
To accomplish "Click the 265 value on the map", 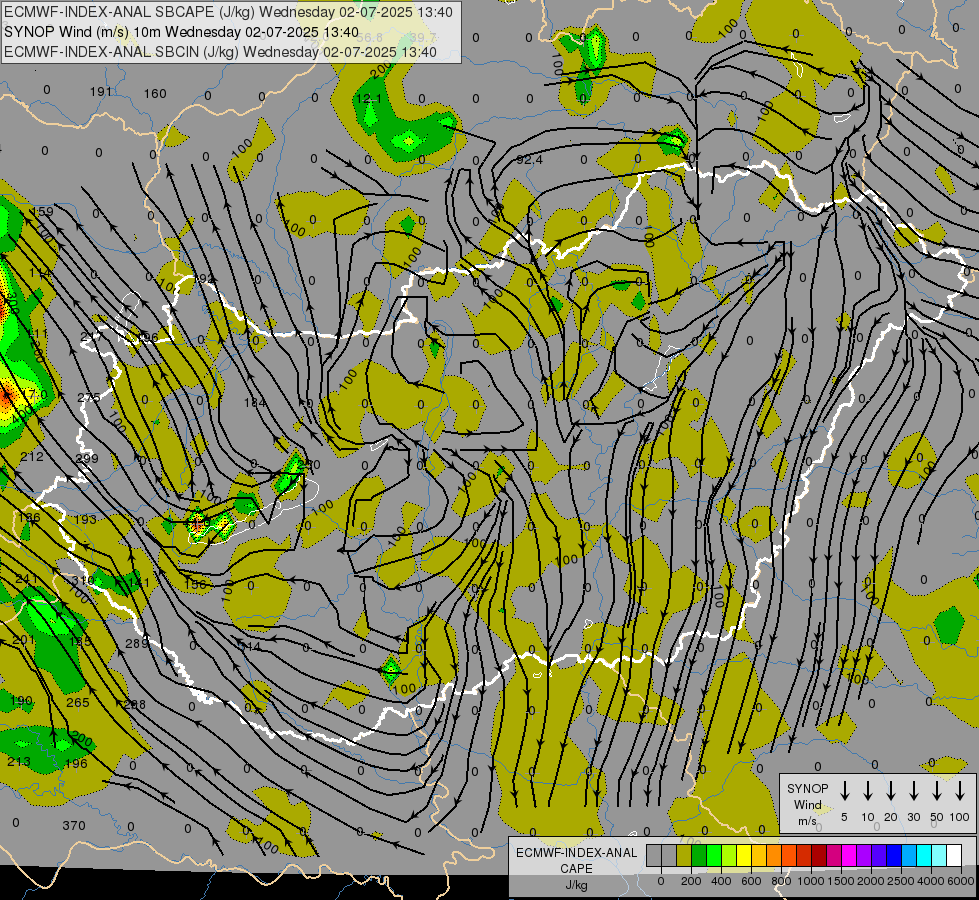I will (78, 703).
